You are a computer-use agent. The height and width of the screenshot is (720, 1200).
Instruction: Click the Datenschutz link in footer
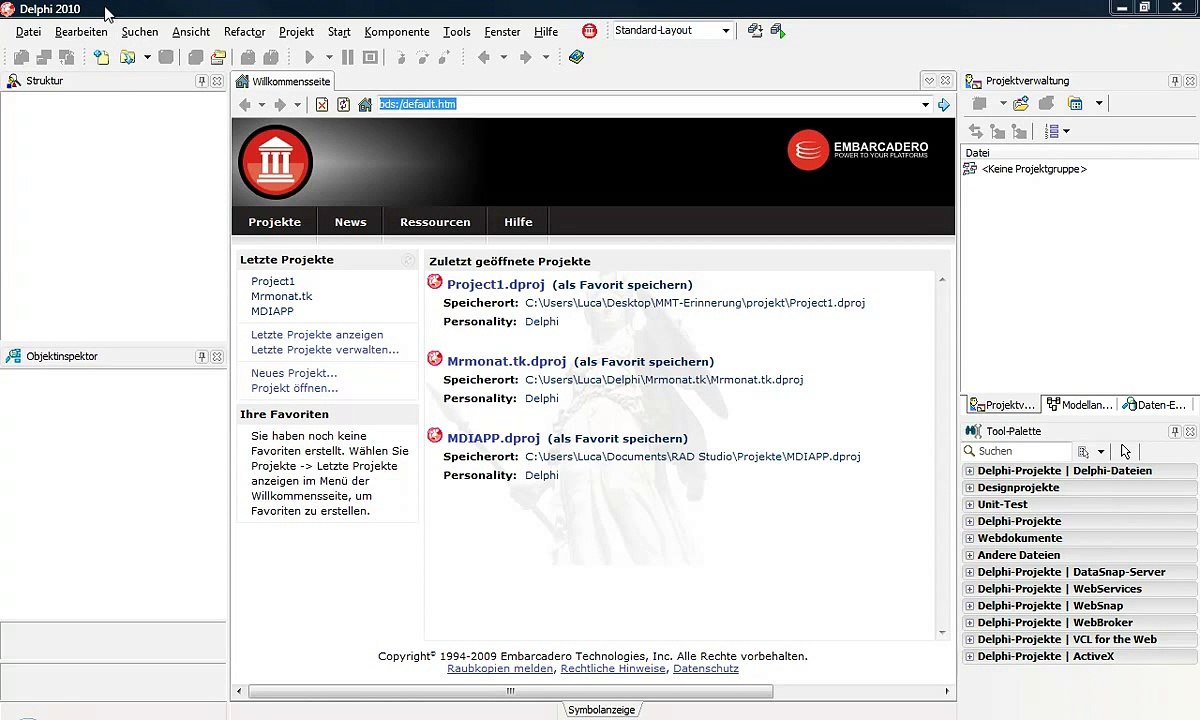(x=706, y=668)
